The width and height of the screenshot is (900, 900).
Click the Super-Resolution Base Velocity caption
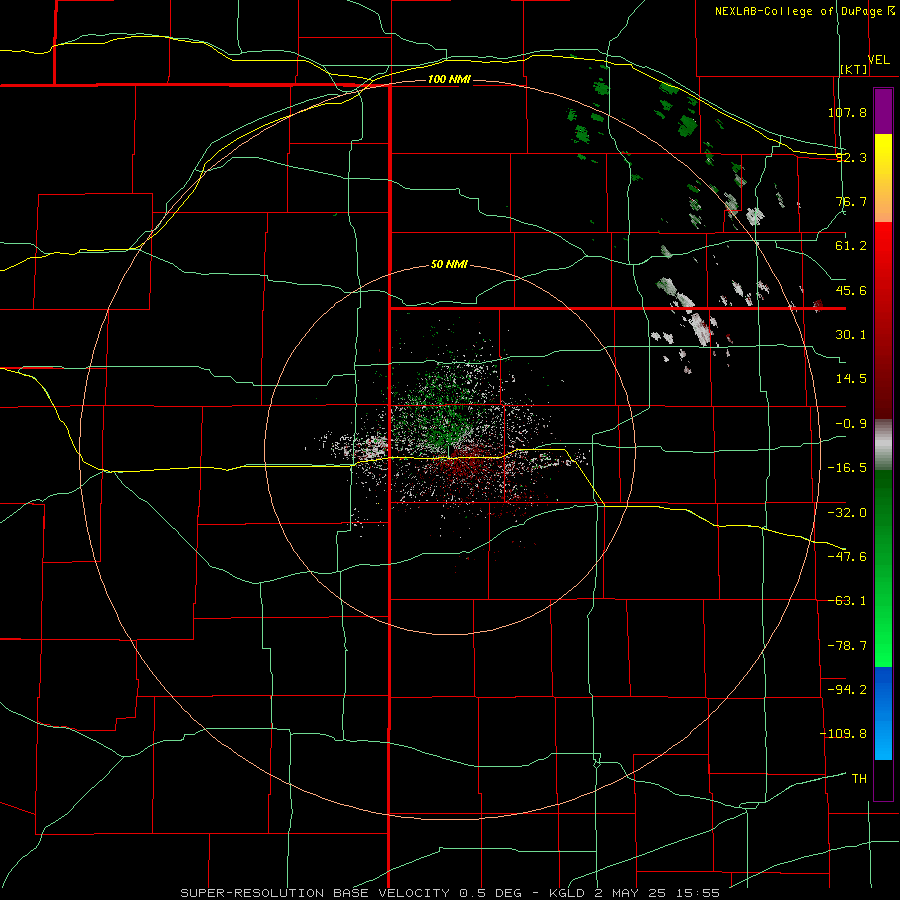(450, 893)
